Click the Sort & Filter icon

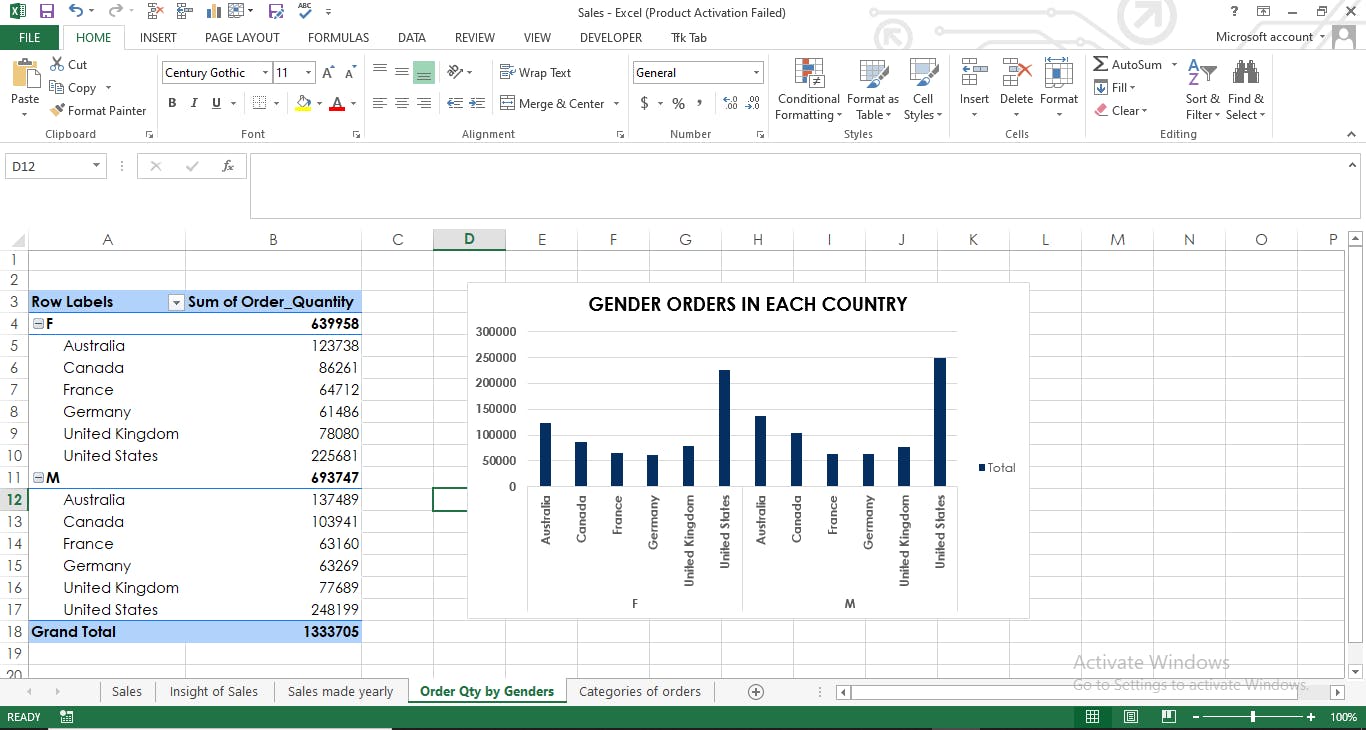pyautogui.click(x=1202, y=73)
